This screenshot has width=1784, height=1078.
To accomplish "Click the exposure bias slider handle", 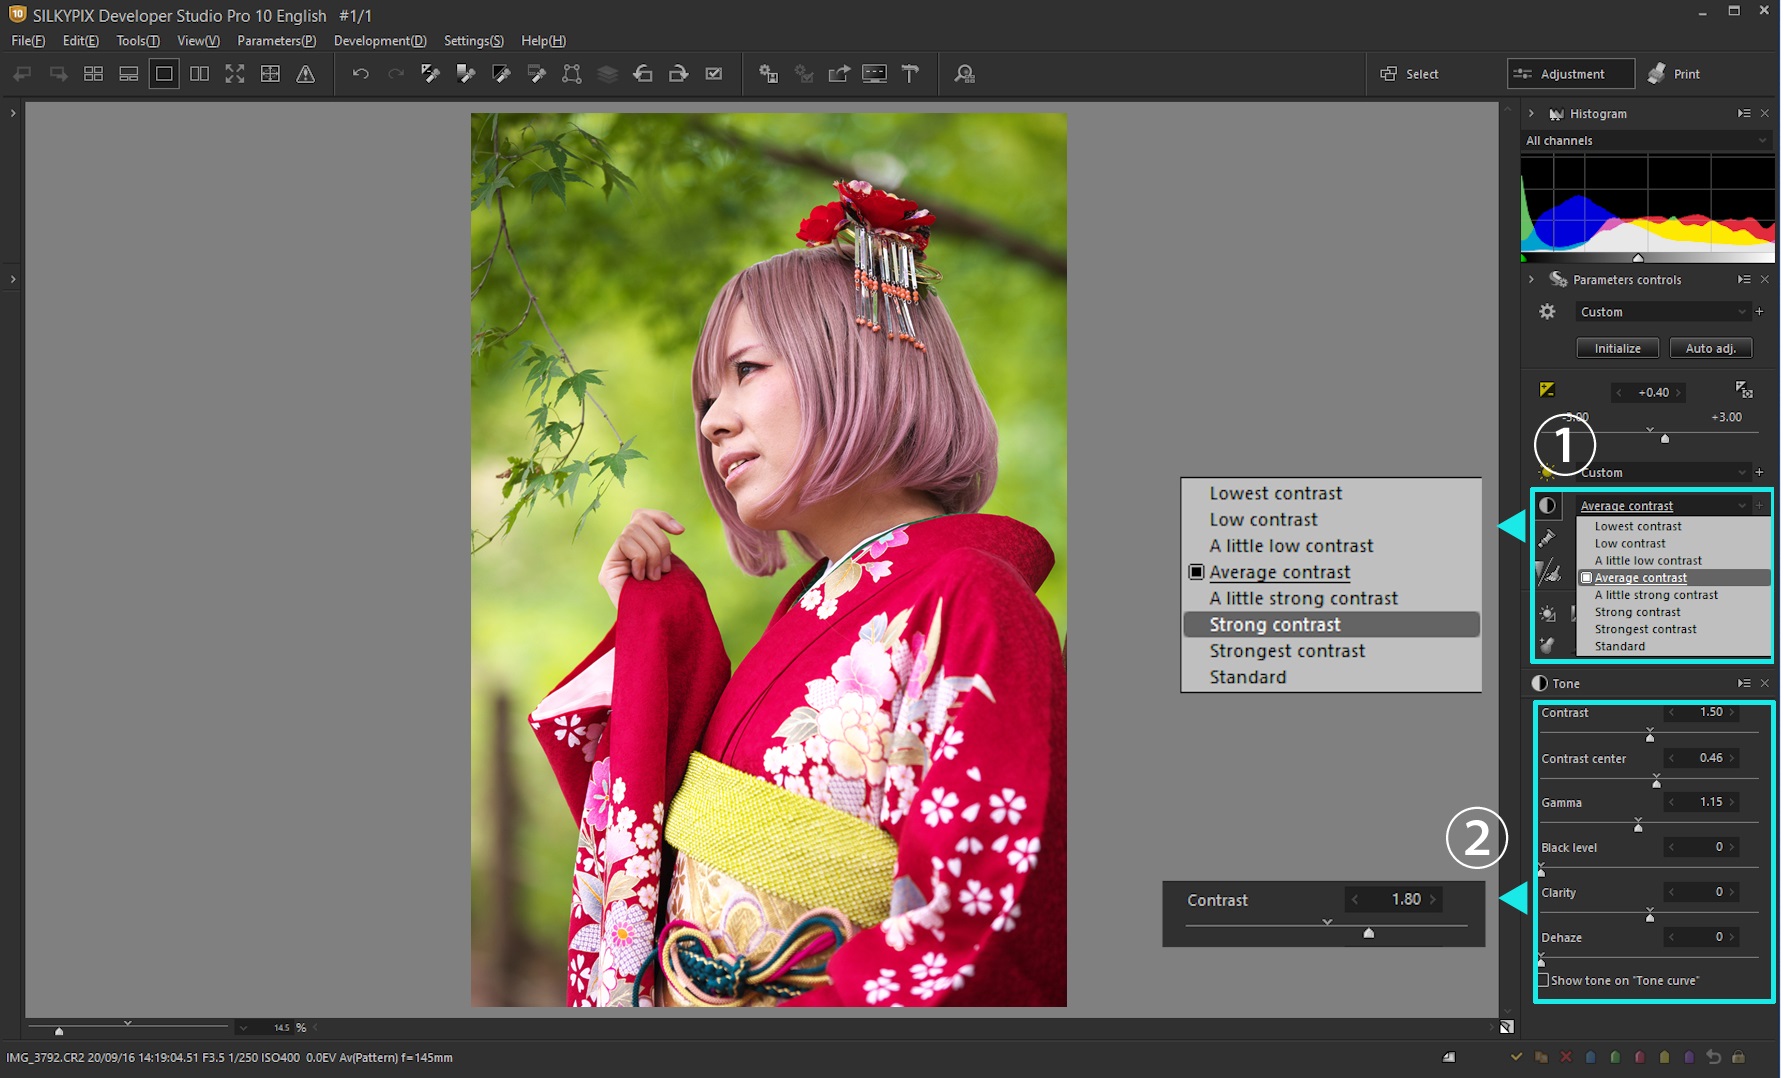I will point(1665,439).
